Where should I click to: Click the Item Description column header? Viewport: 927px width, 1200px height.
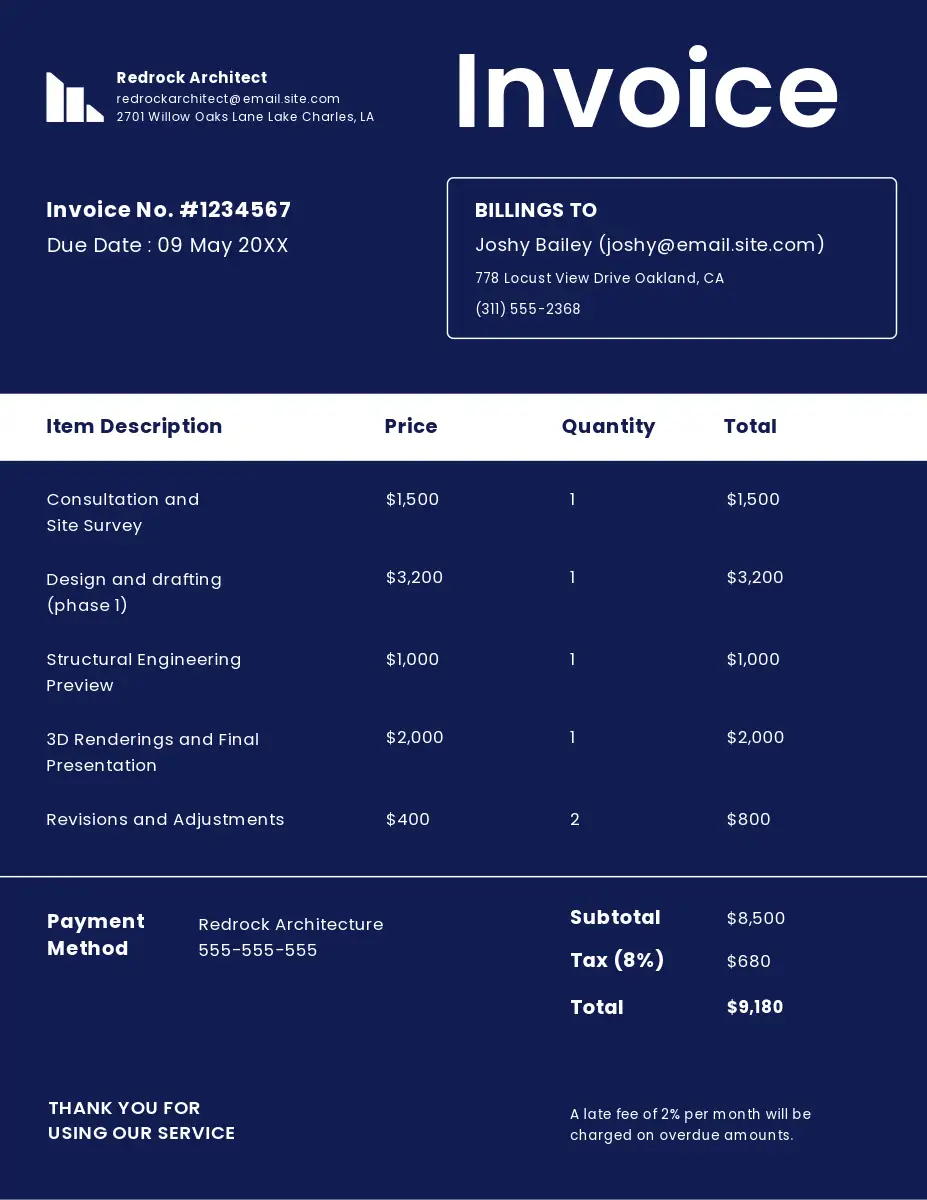134,426
